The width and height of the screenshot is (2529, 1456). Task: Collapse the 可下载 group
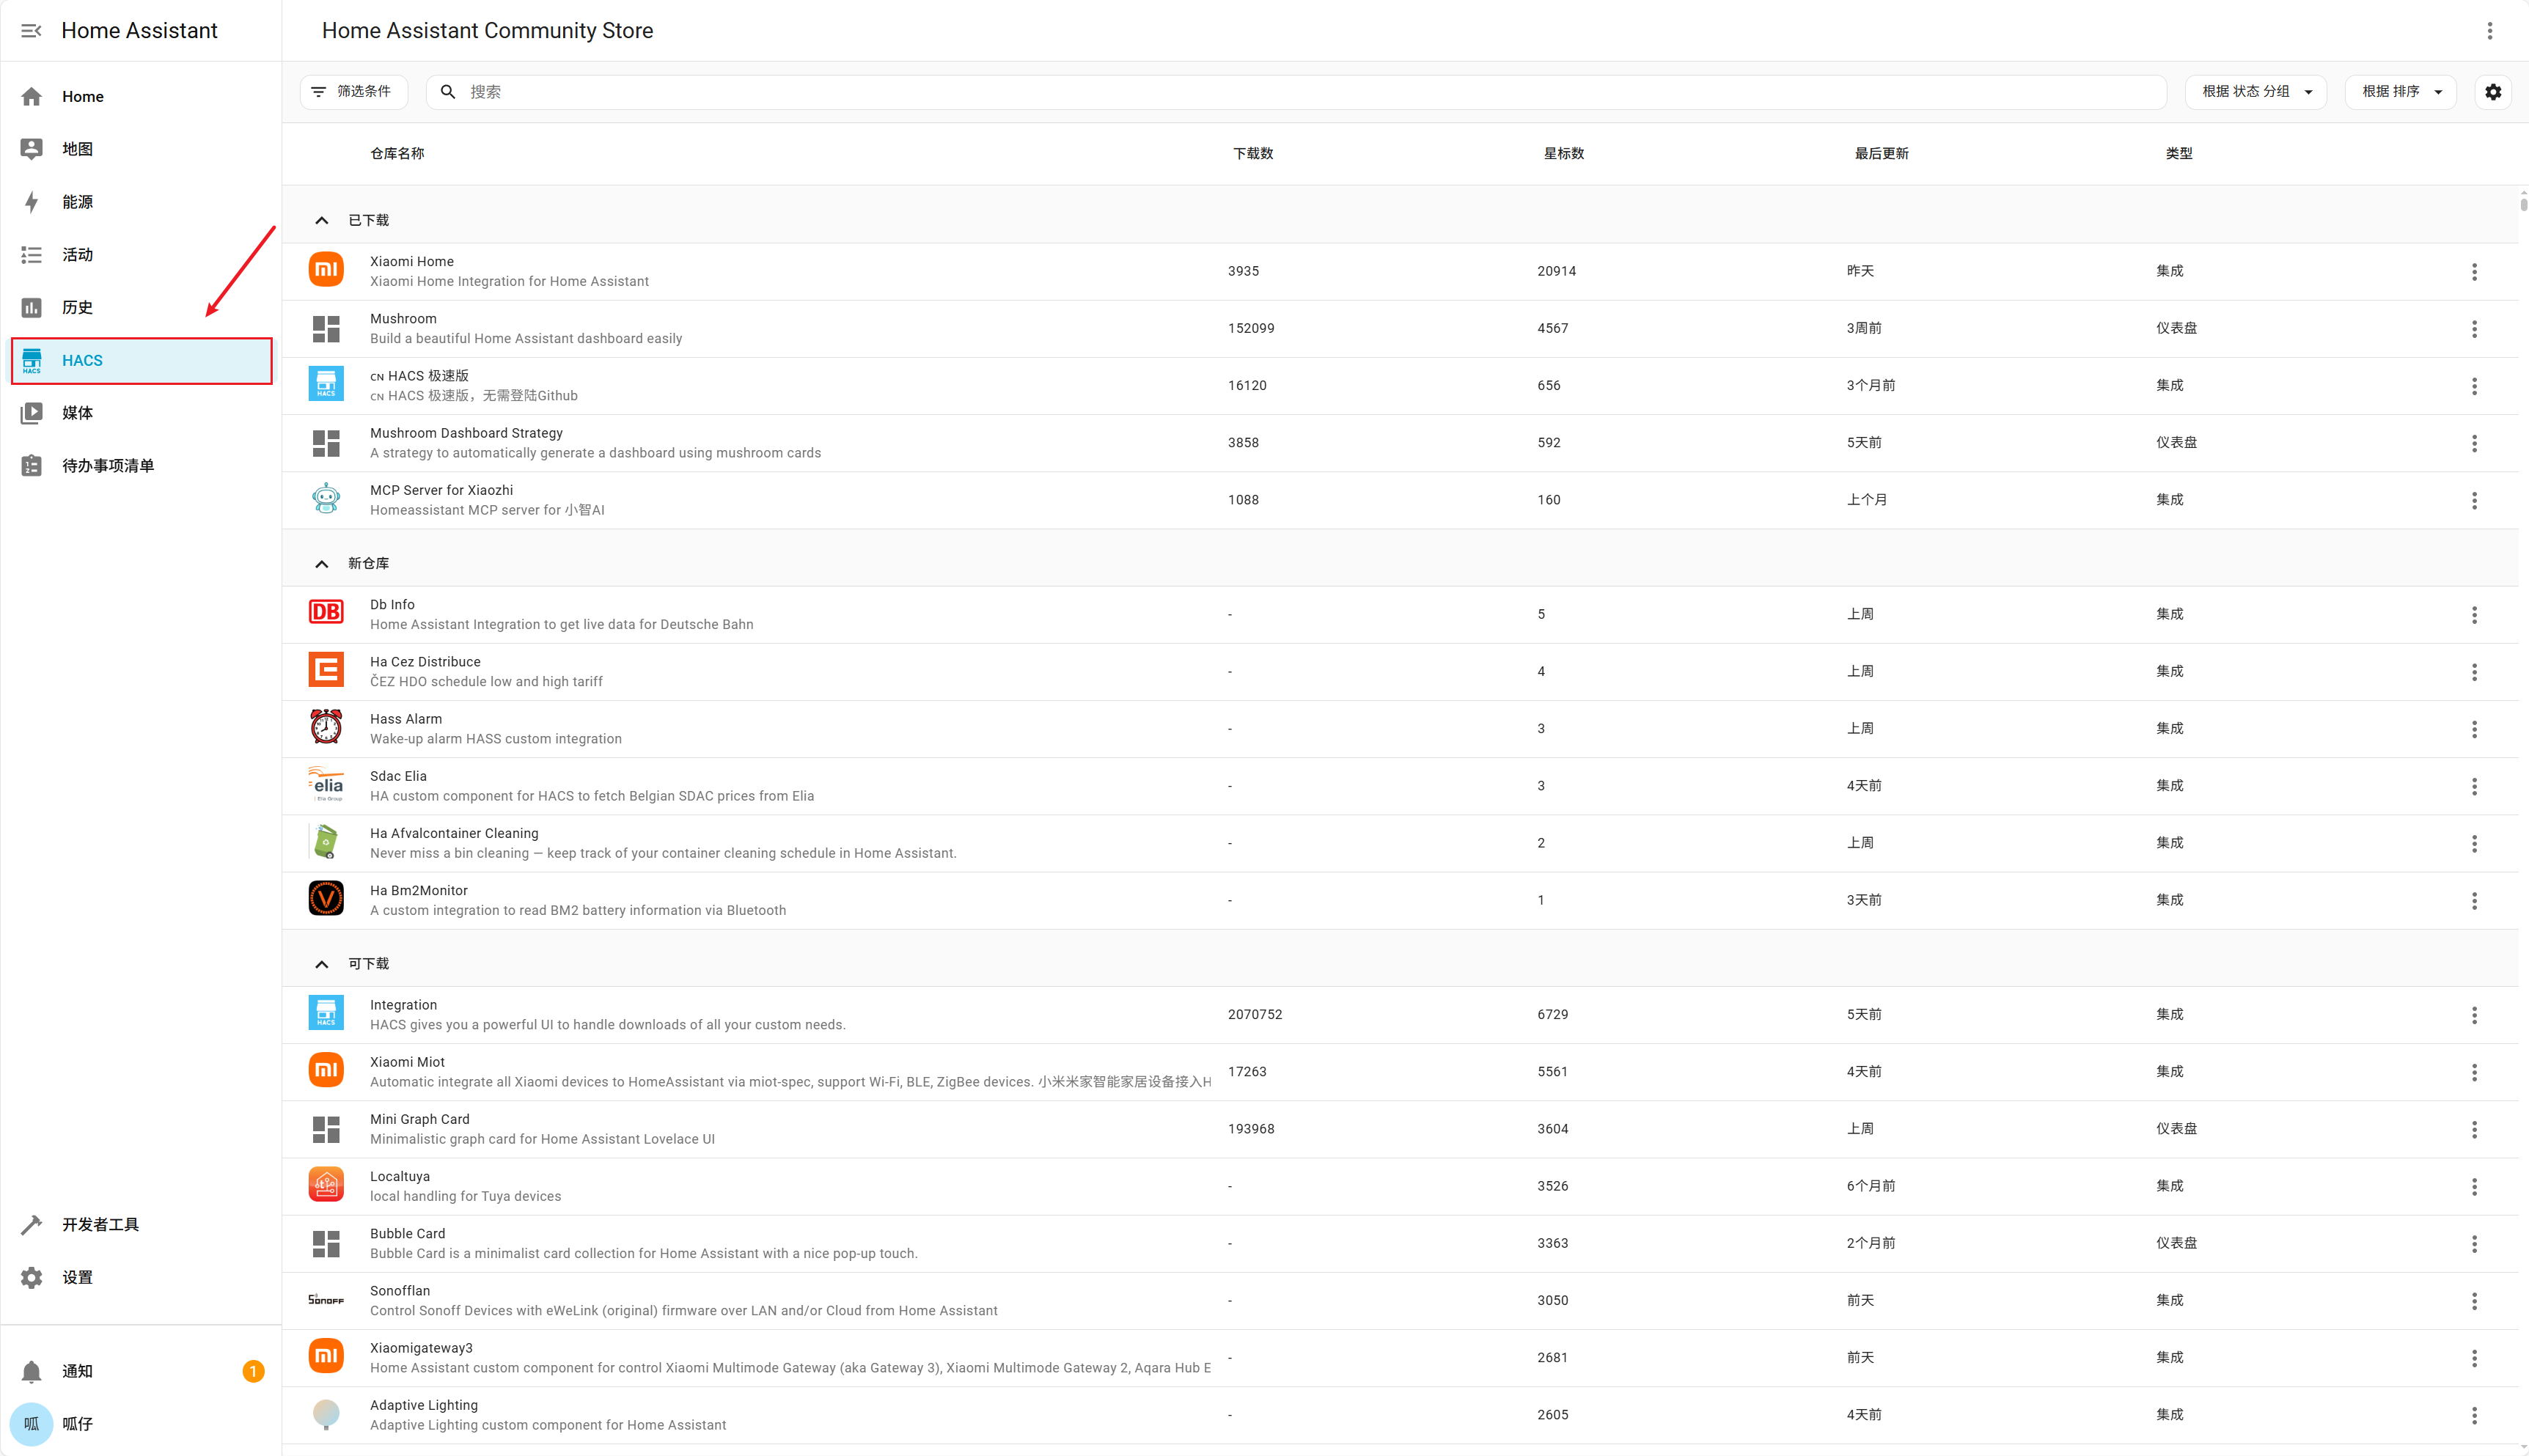click(322, 964)
